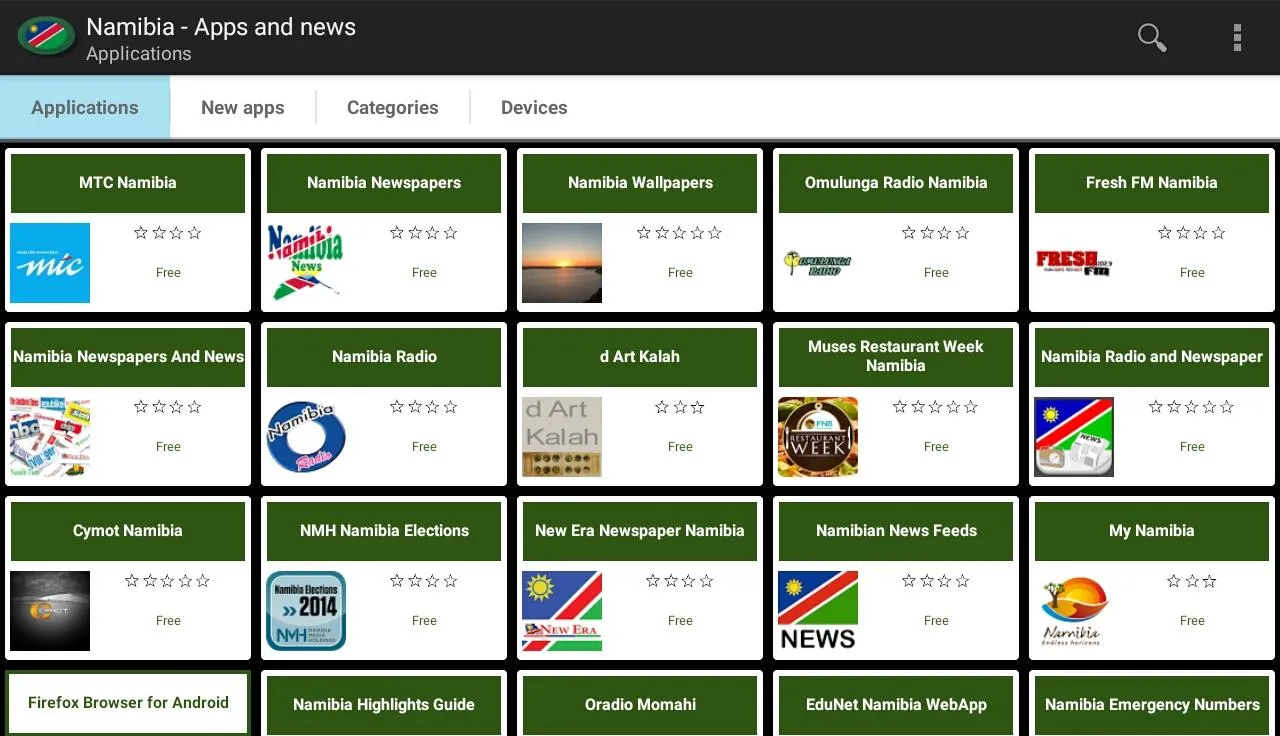
Task: Open the Categories tab
Action: click(x=393, y=108)
